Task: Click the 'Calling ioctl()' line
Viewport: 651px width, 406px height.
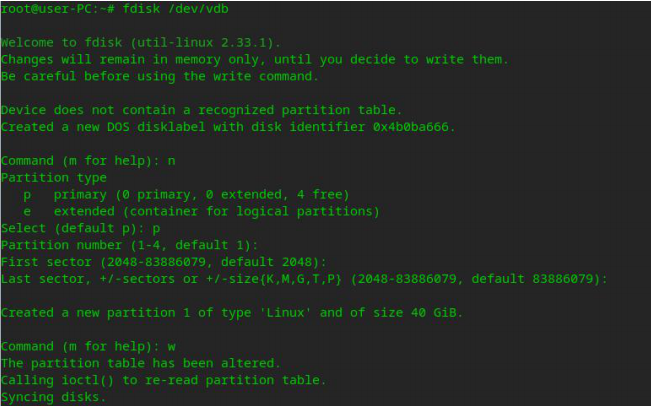Action: (x=161, y=380)
